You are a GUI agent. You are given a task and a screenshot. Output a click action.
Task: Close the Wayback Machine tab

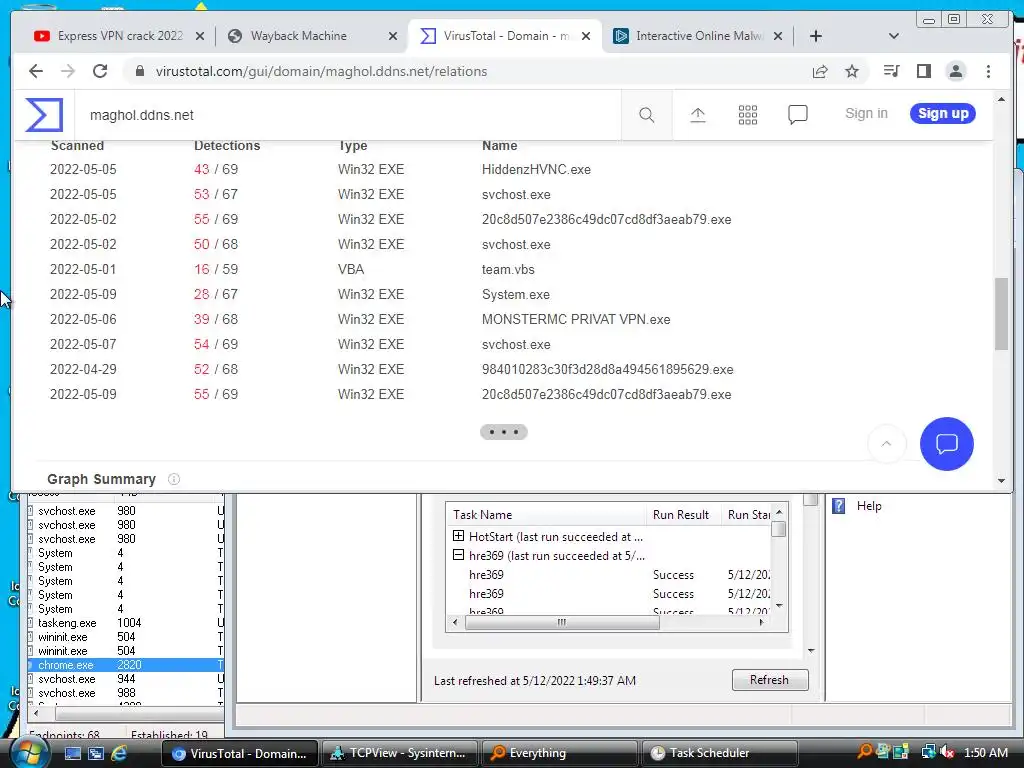tap(392, 36)
